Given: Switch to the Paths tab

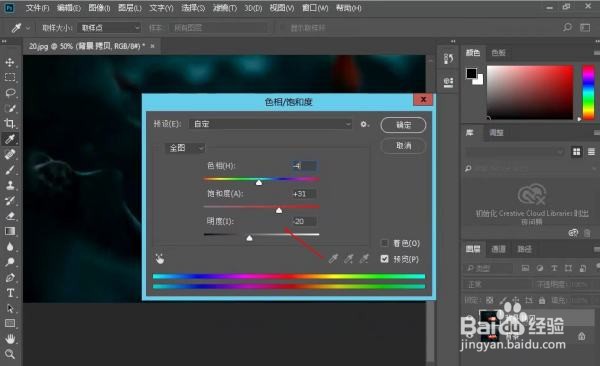Looking at the screenshot, I should pos(525,249).
